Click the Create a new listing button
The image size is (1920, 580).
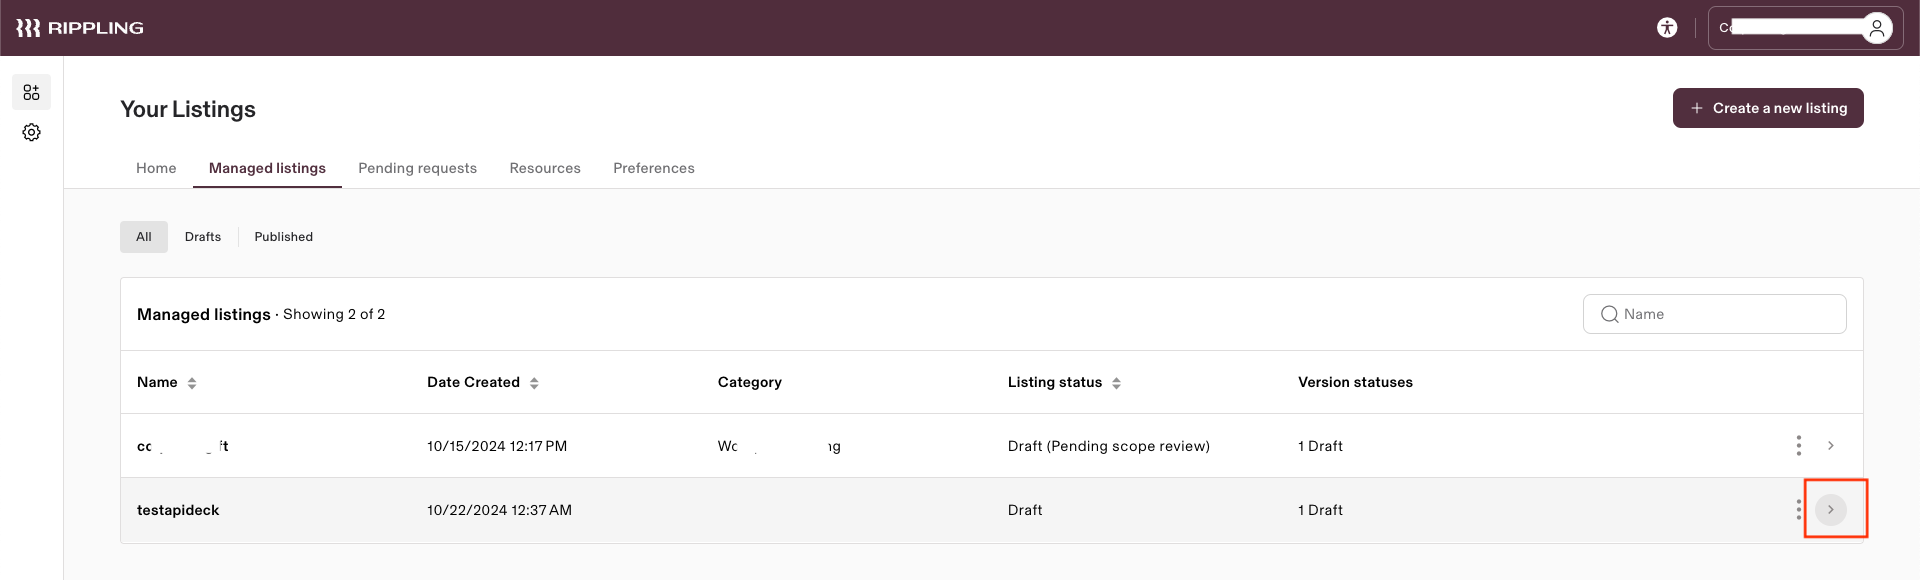(1768, 108)
